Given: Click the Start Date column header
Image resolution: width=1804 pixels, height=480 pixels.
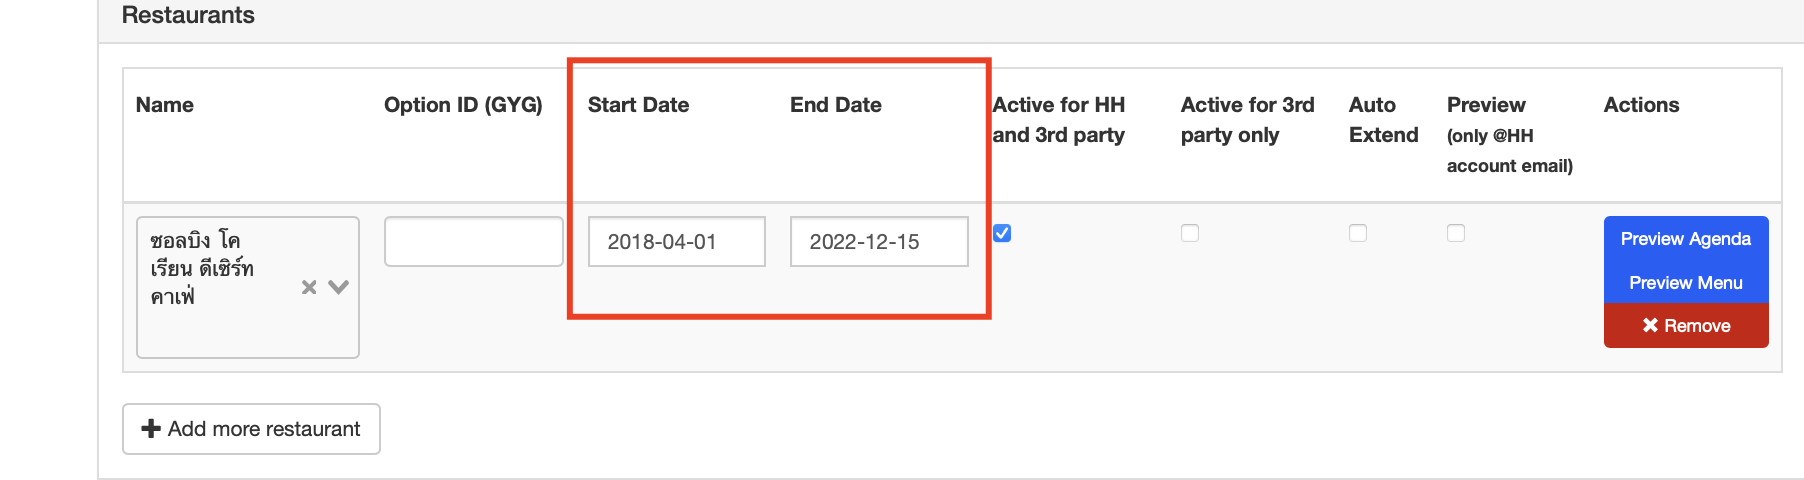Looking at the screenshot, I should click(x=638, y=105).
